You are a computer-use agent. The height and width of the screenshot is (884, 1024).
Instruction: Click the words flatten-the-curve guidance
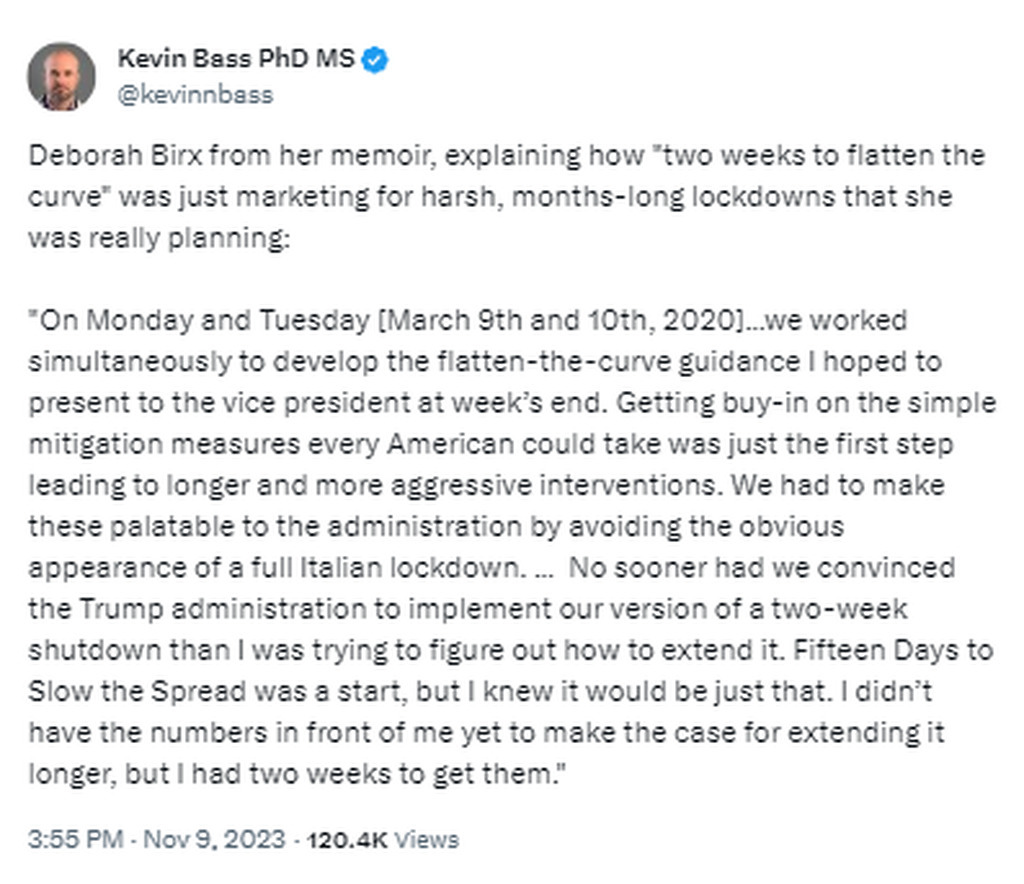tap(619, 362)
